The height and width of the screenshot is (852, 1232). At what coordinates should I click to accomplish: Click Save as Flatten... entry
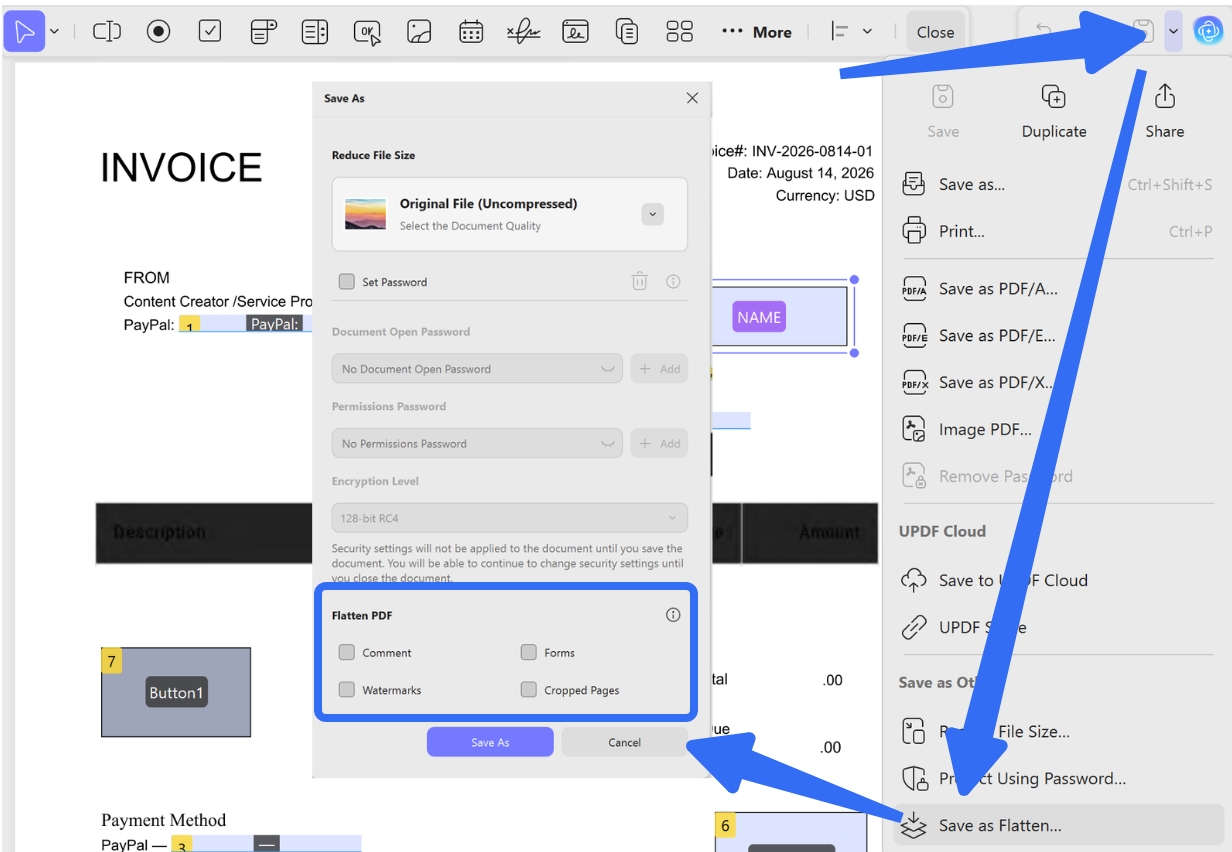(1057, 825)
